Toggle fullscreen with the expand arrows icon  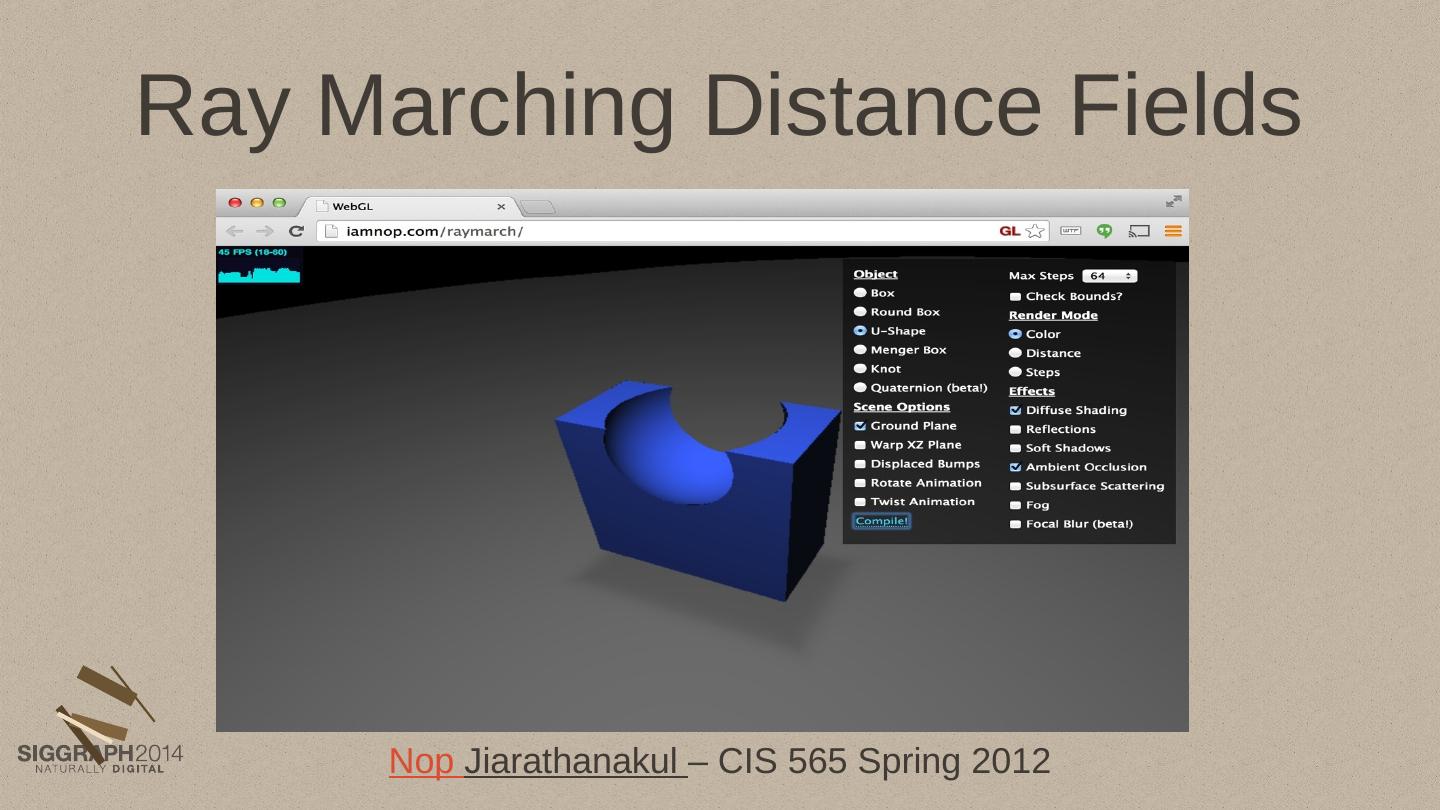[1174, 202]
